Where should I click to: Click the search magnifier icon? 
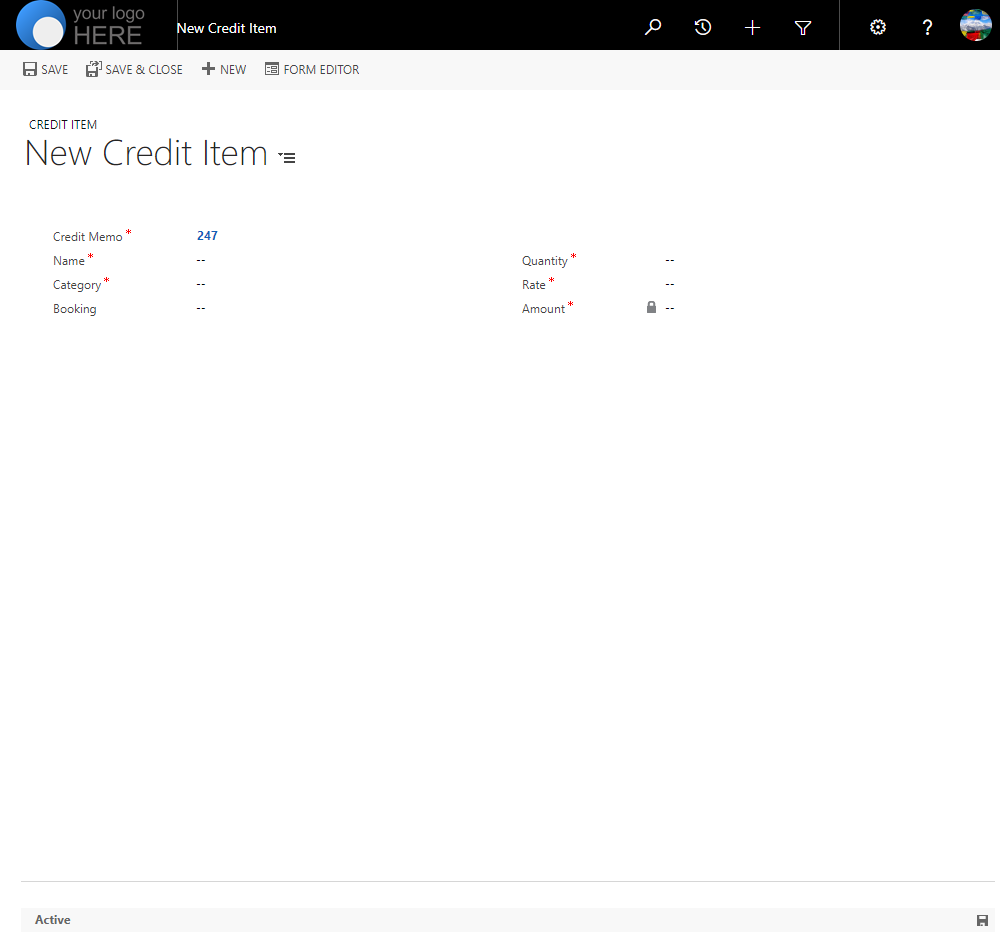pyautogui.click(x=653, y=28)
